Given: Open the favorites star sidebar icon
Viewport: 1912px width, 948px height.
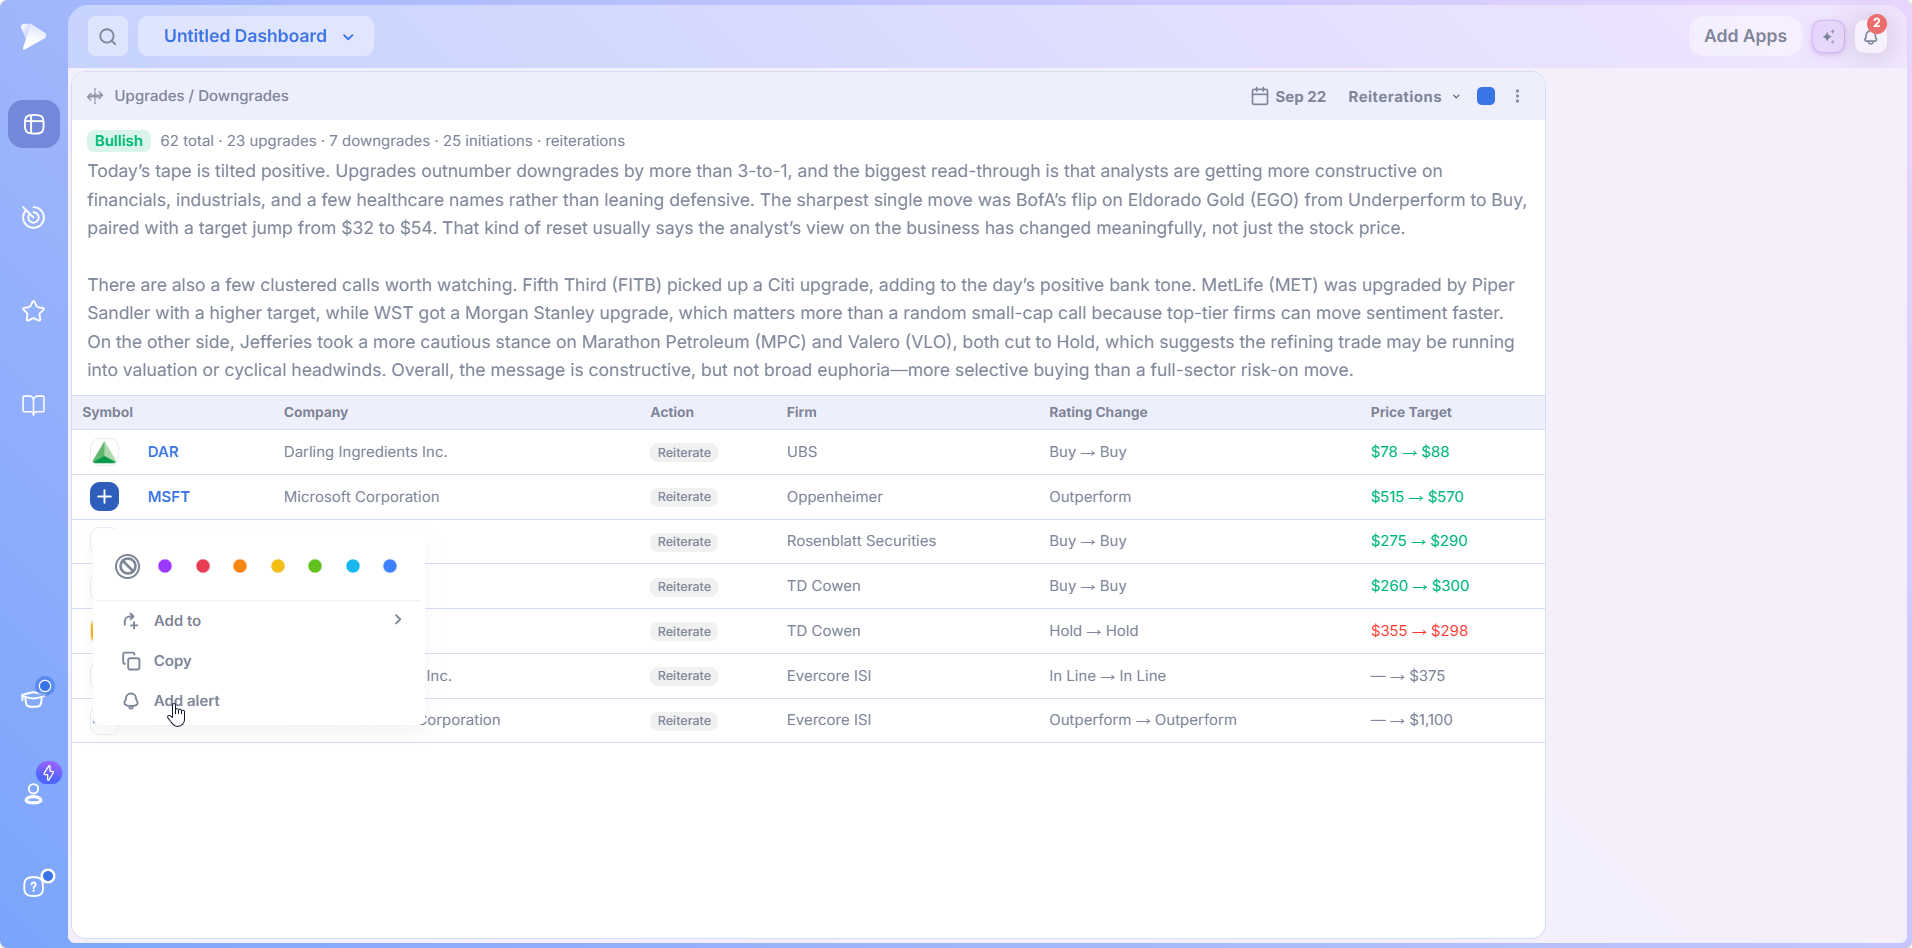Looking at the screenshot, I should [x=34, y=311].
